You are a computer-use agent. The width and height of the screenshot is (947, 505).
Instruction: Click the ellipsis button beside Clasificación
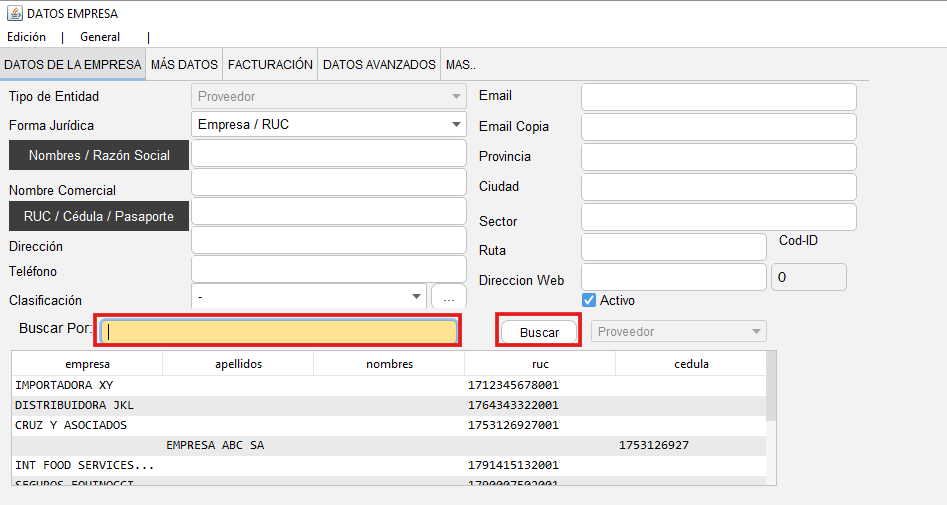coord(449,297)
